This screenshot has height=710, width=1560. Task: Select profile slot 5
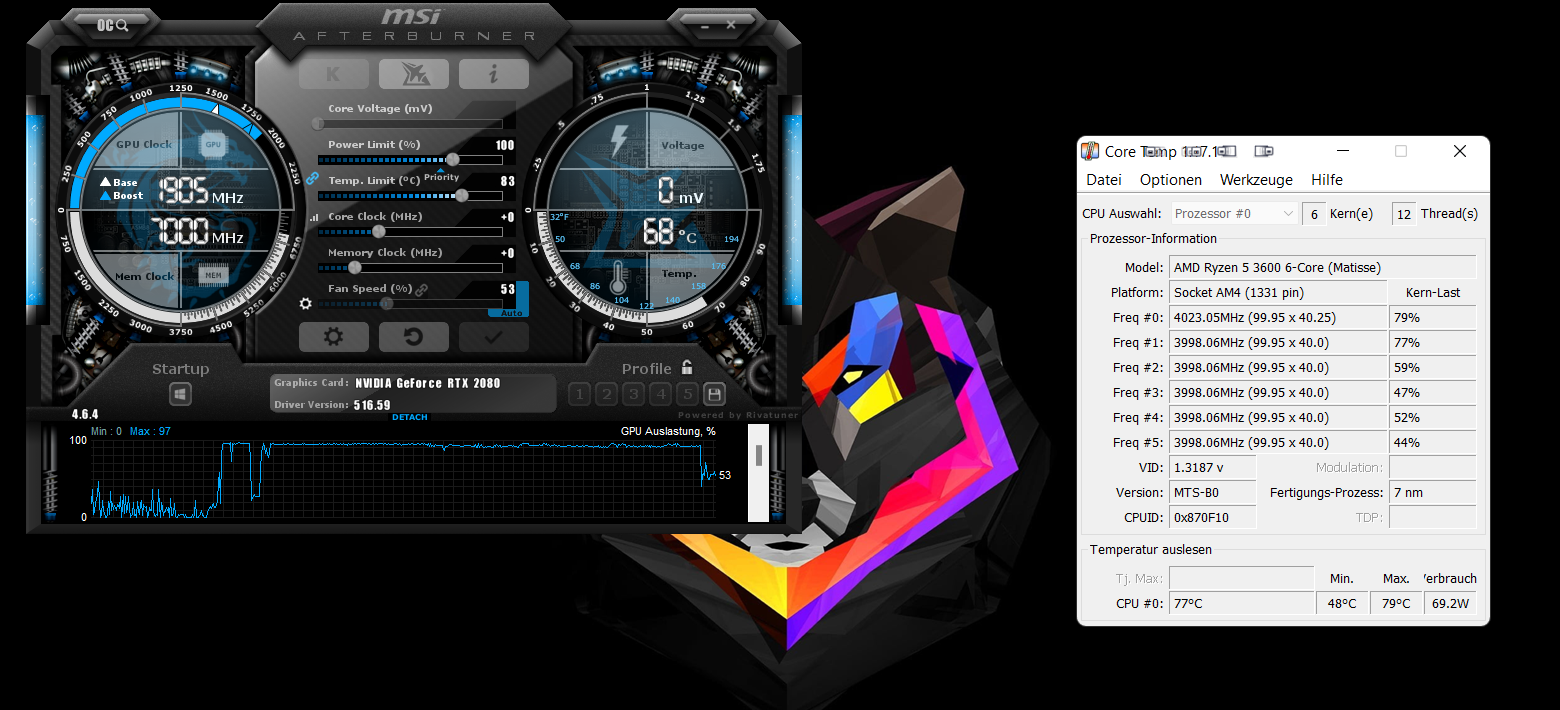click(687, 394)
